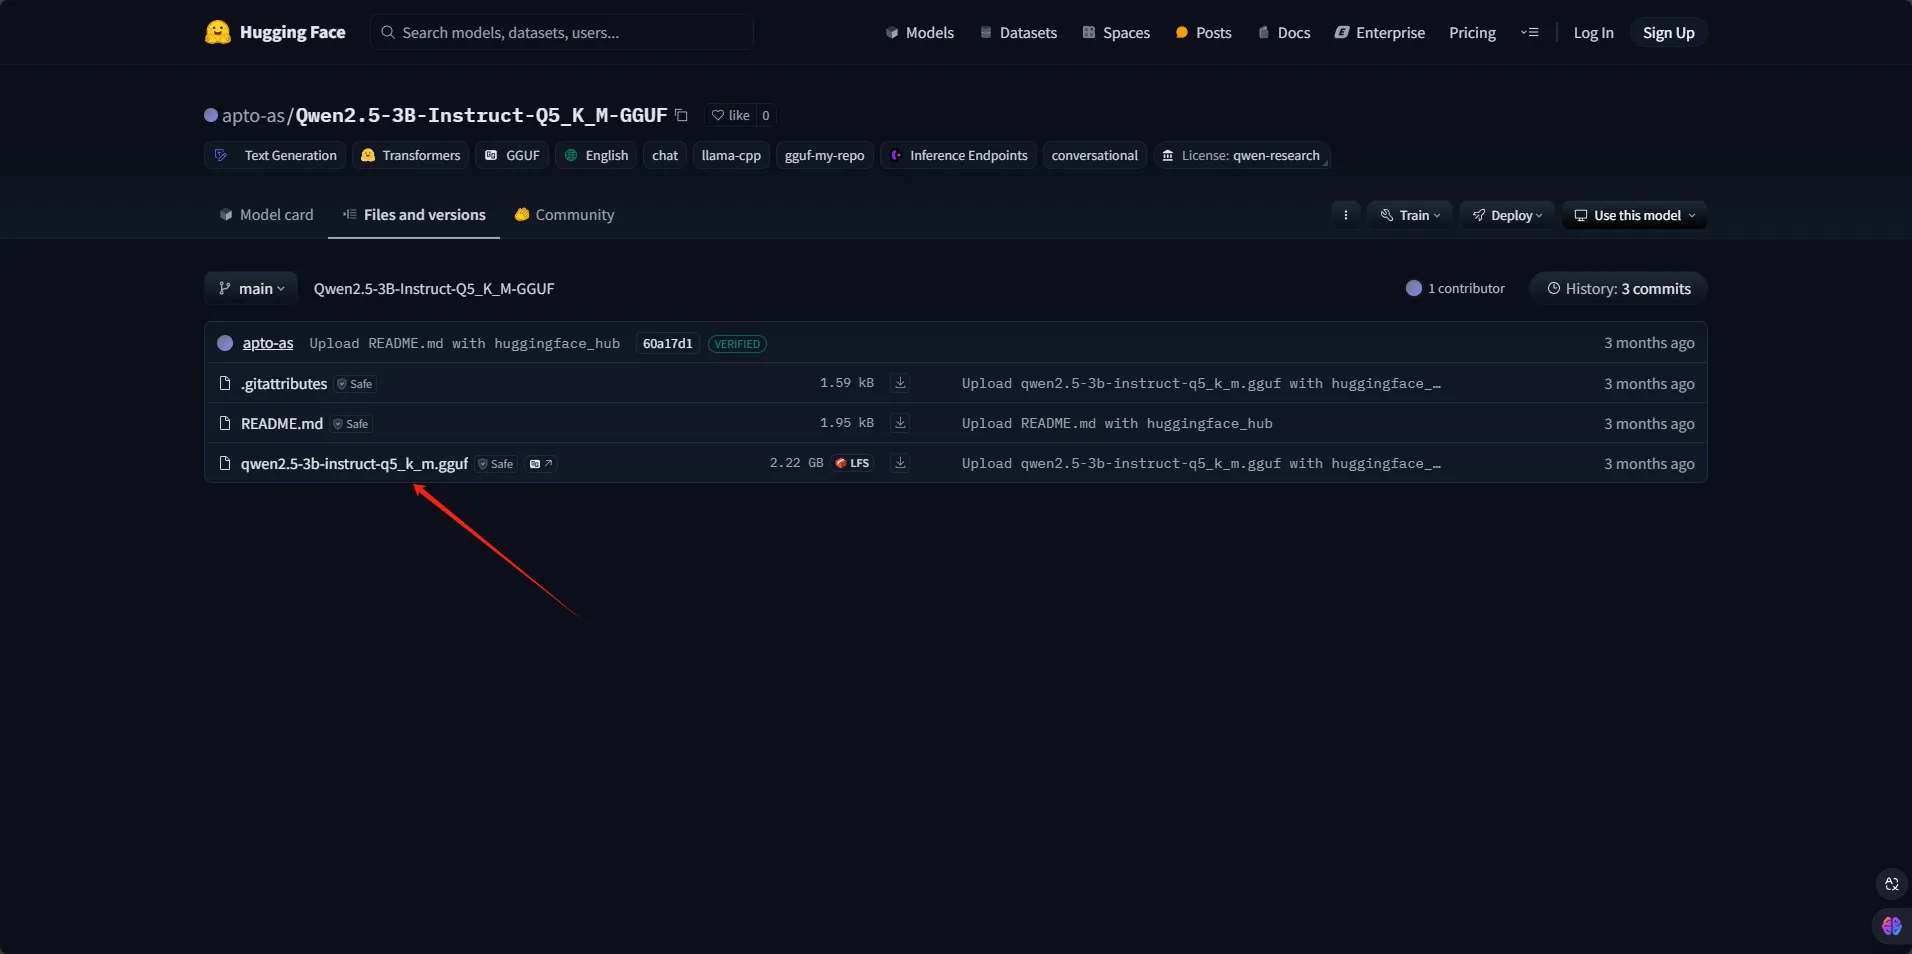Click the llama-cpp tag

tap(731, 155)
